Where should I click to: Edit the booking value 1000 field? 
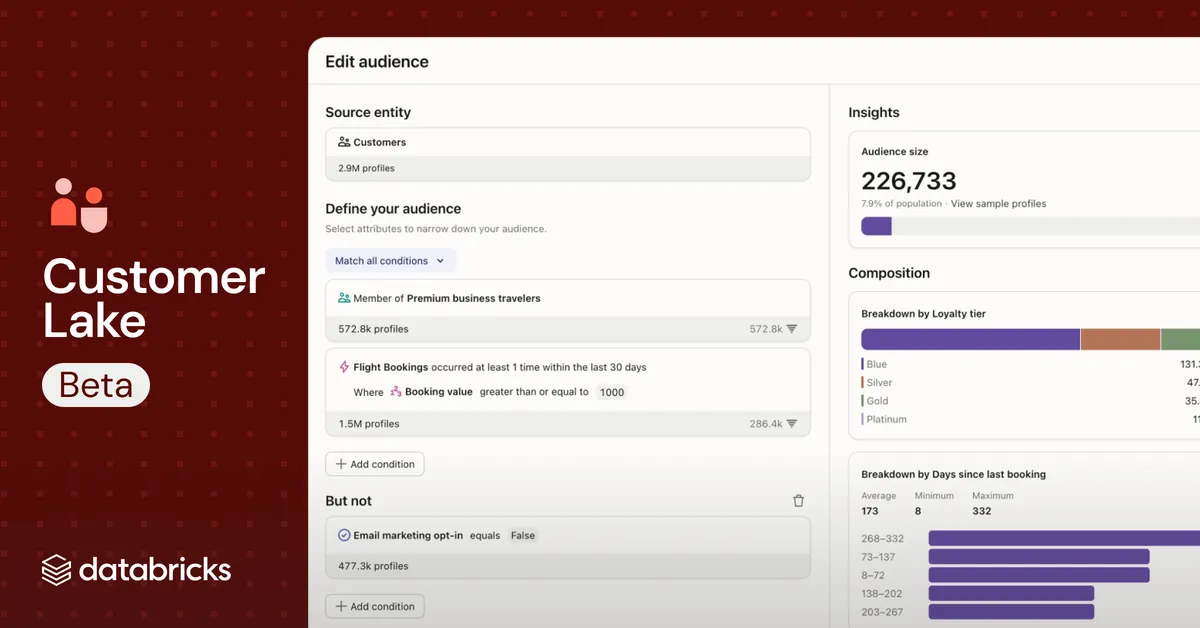612,392
